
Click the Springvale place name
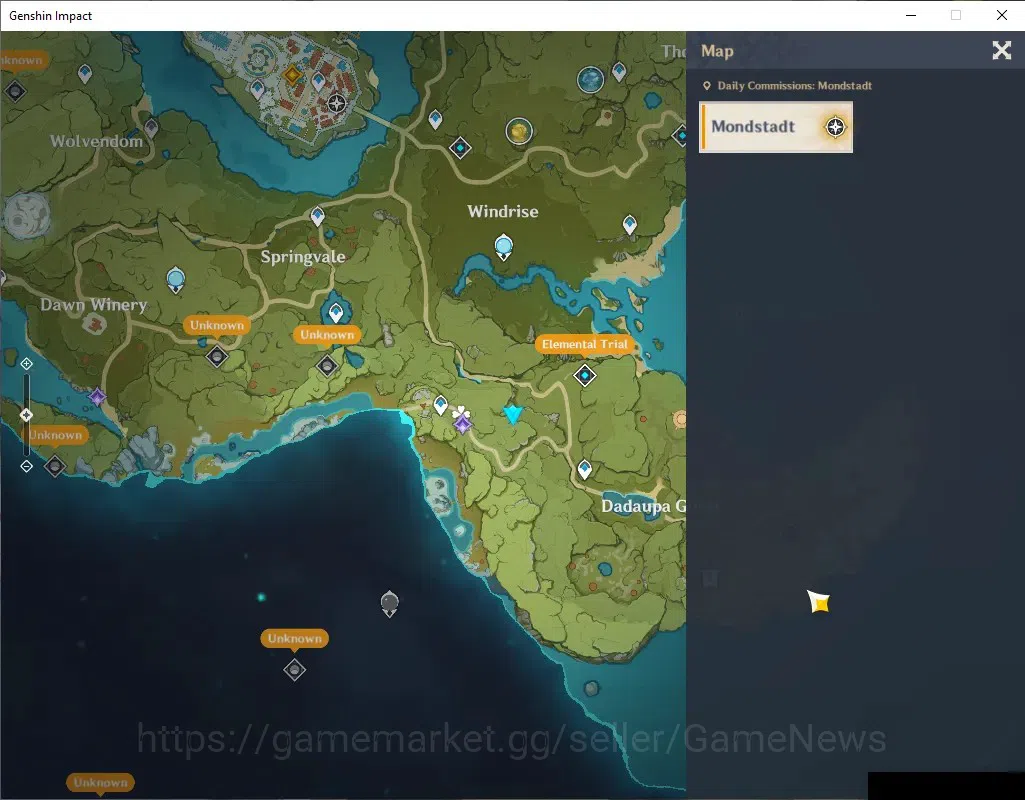pos(303,257)
